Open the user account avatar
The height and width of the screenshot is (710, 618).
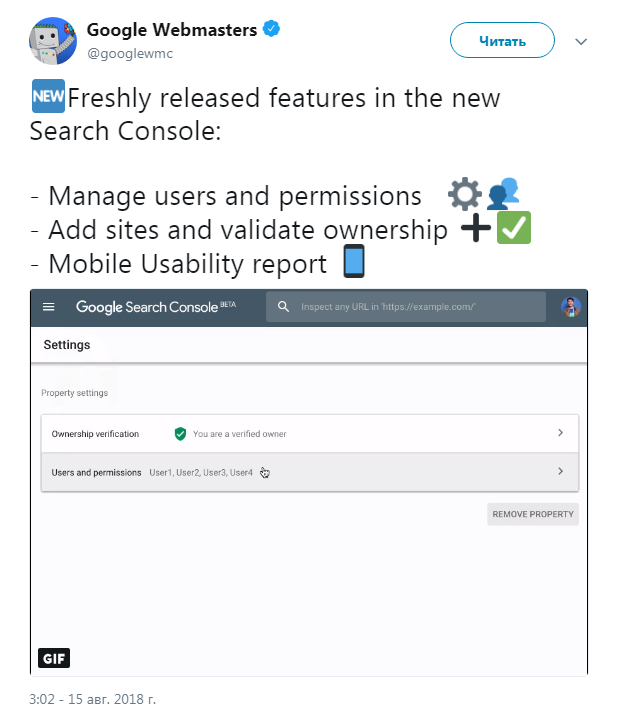570,307
